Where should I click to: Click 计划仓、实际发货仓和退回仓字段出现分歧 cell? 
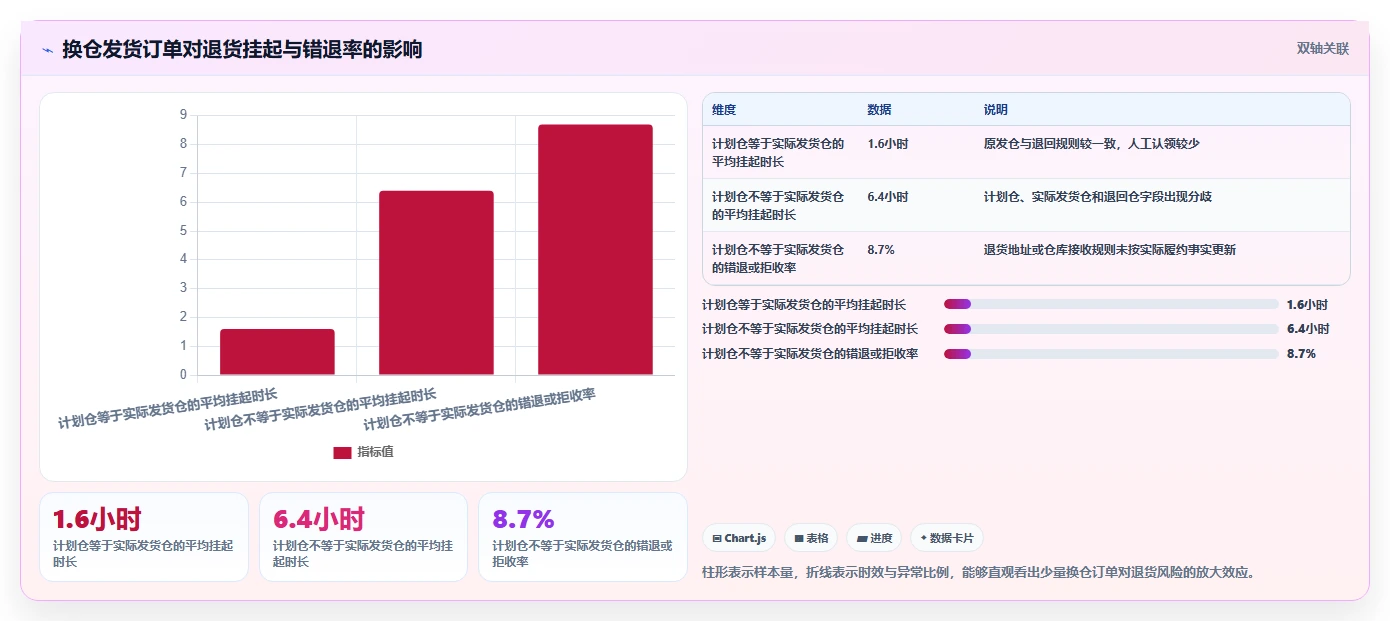point(1097,197)
